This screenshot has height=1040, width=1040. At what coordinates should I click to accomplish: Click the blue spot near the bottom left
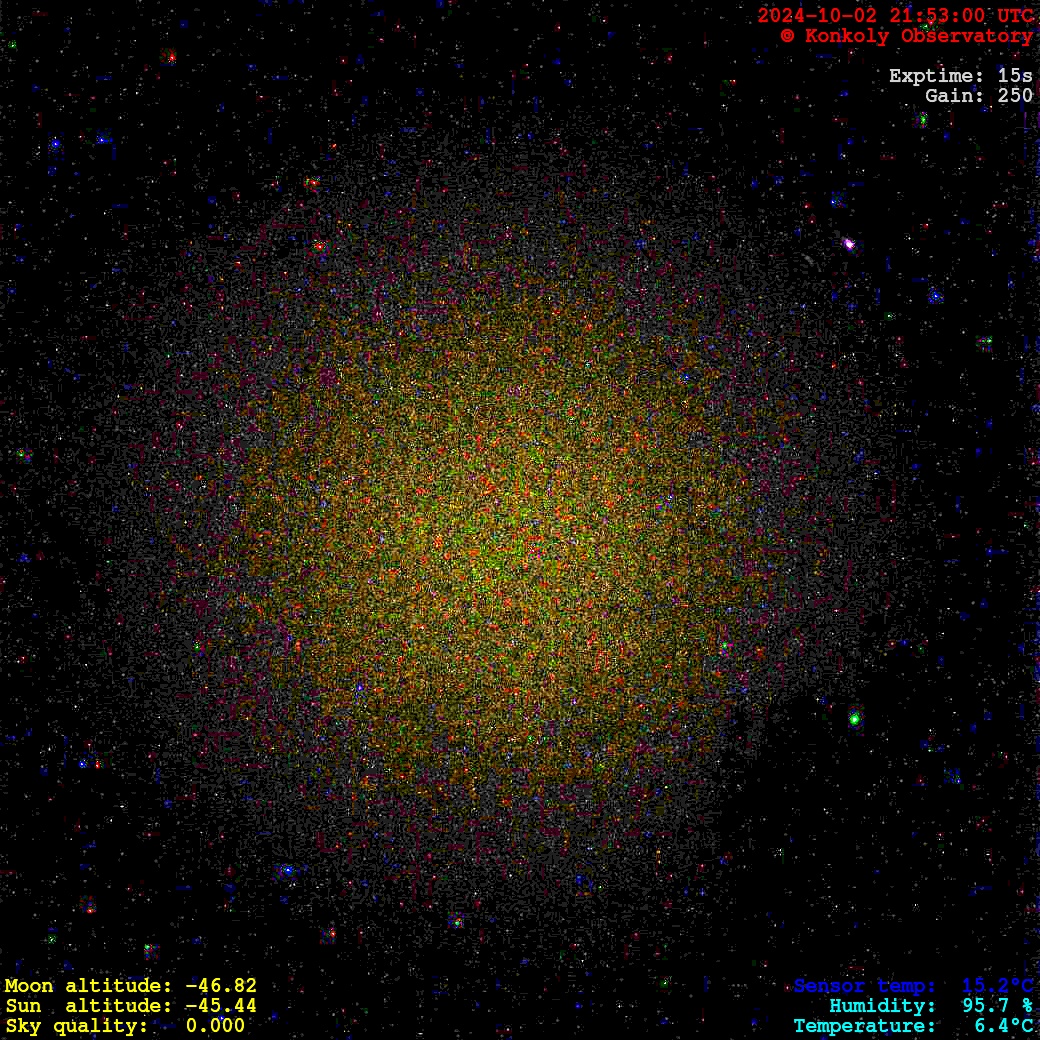287,871
